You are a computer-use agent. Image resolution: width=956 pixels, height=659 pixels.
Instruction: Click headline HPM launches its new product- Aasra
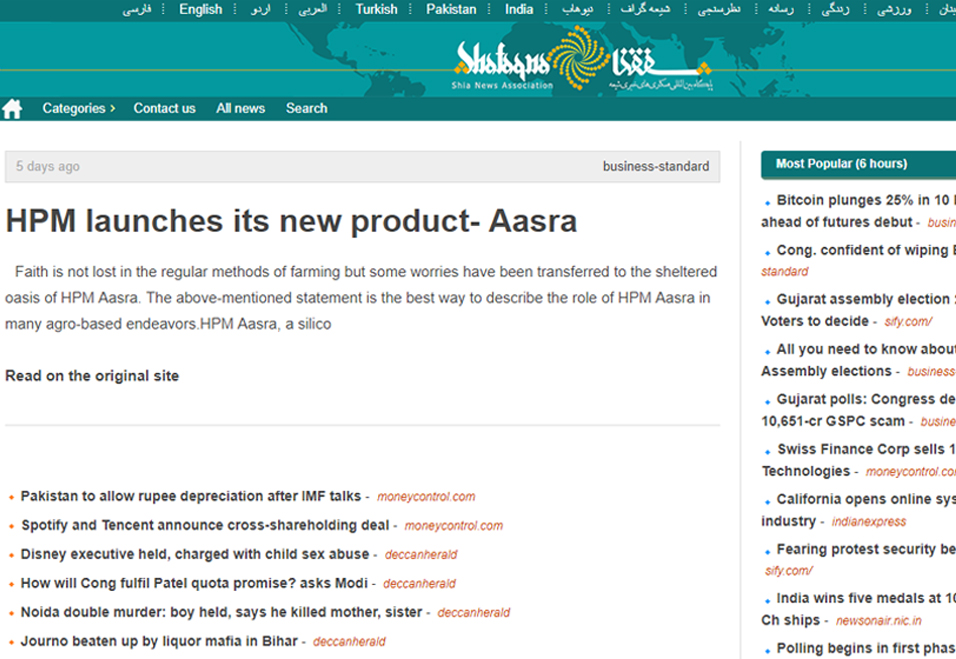[291, 221]
